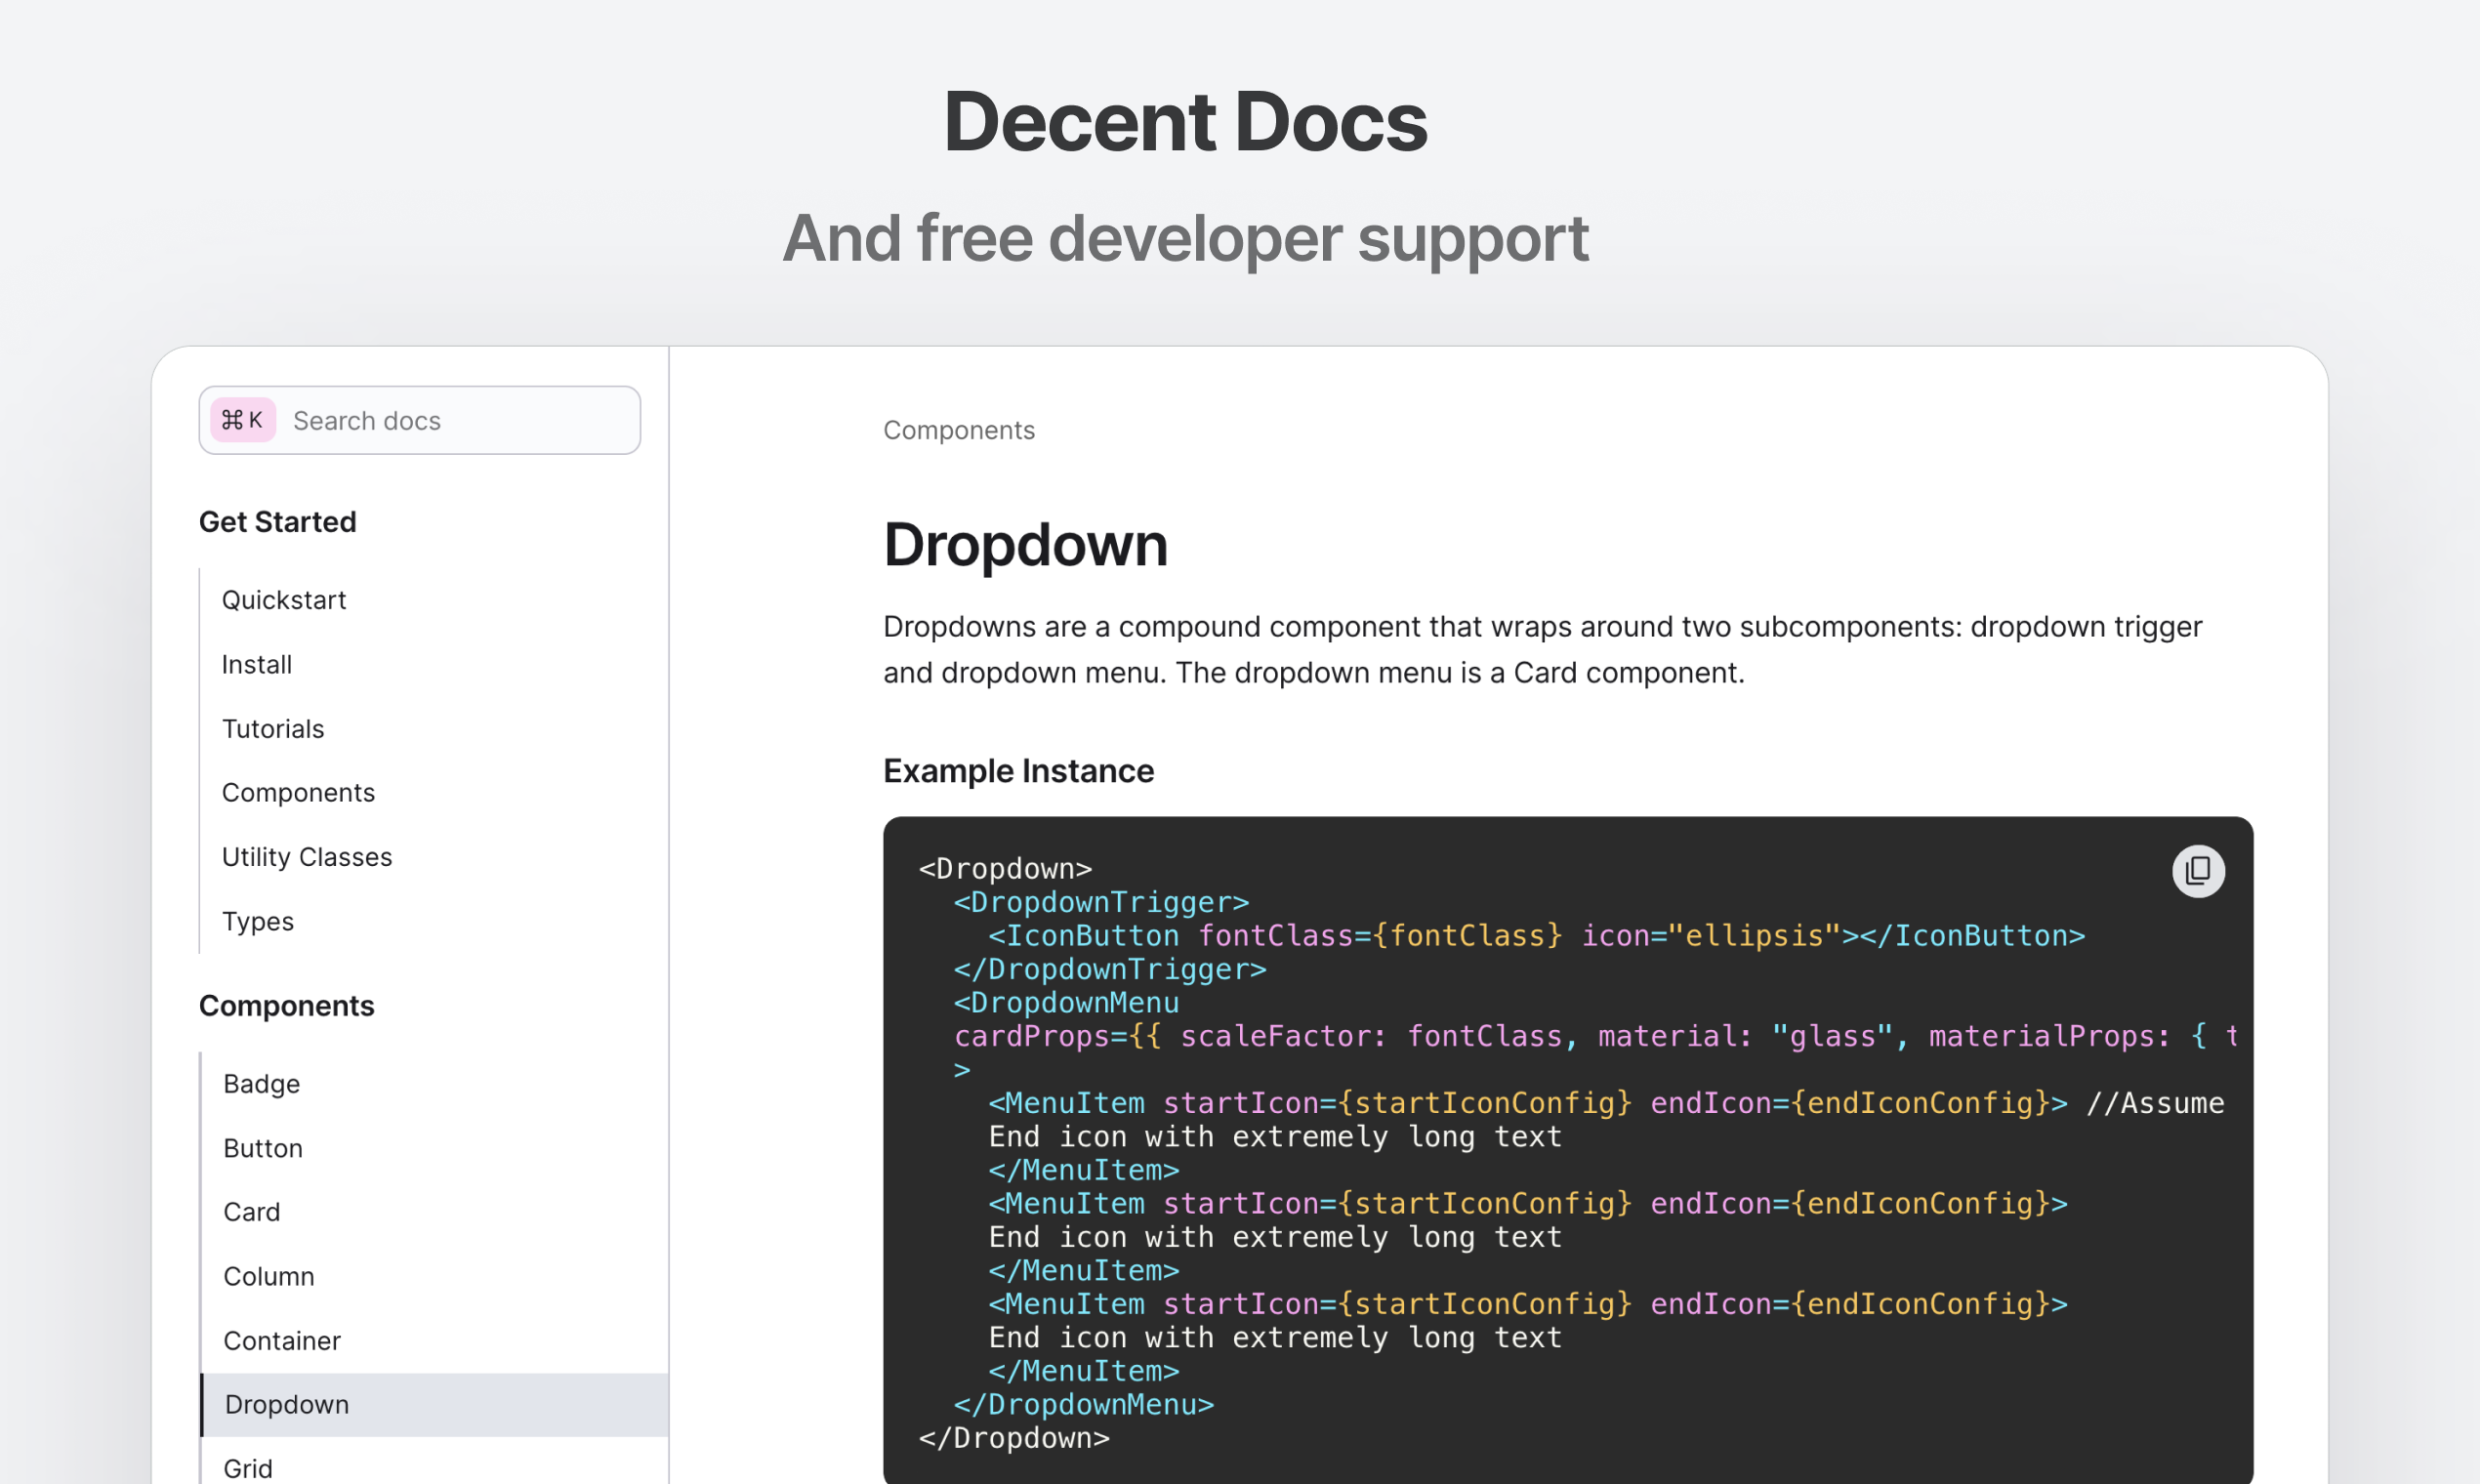Open the Quickstart page
Viewport: 2480px width, 1484px height.
(x=284, y=600)
